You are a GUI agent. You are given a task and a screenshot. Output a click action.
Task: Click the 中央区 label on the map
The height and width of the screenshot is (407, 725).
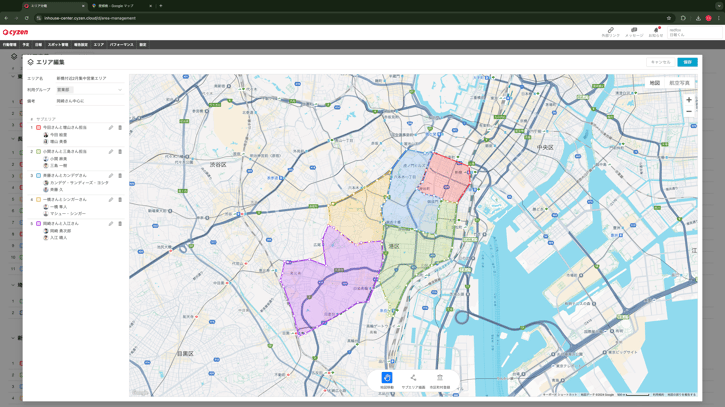[x=545, y=148]
